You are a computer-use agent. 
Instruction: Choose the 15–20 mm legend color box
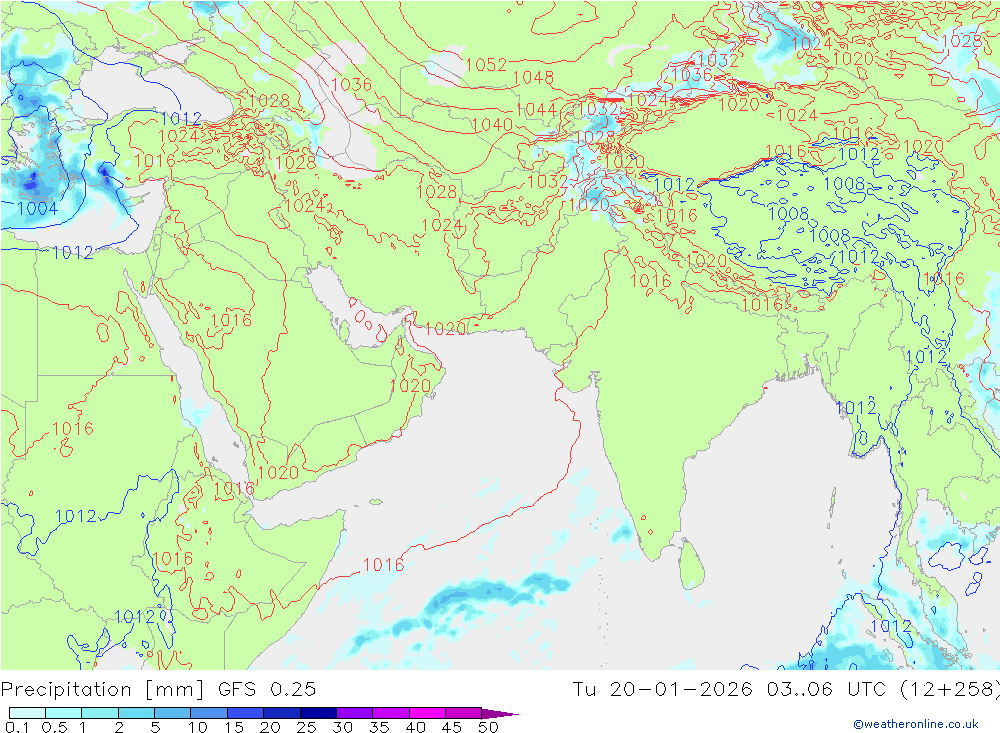pos(246,713)
